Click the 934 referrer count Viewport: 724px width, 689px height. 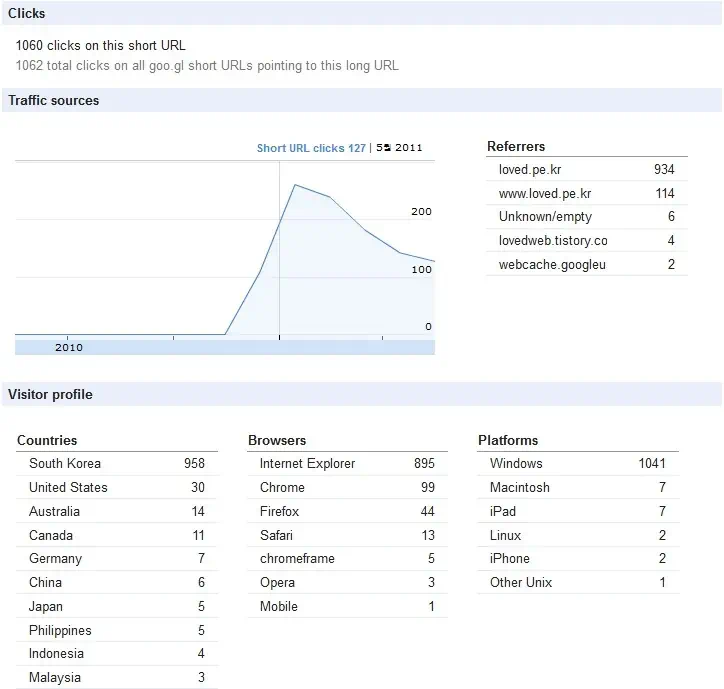coord(664,169)
